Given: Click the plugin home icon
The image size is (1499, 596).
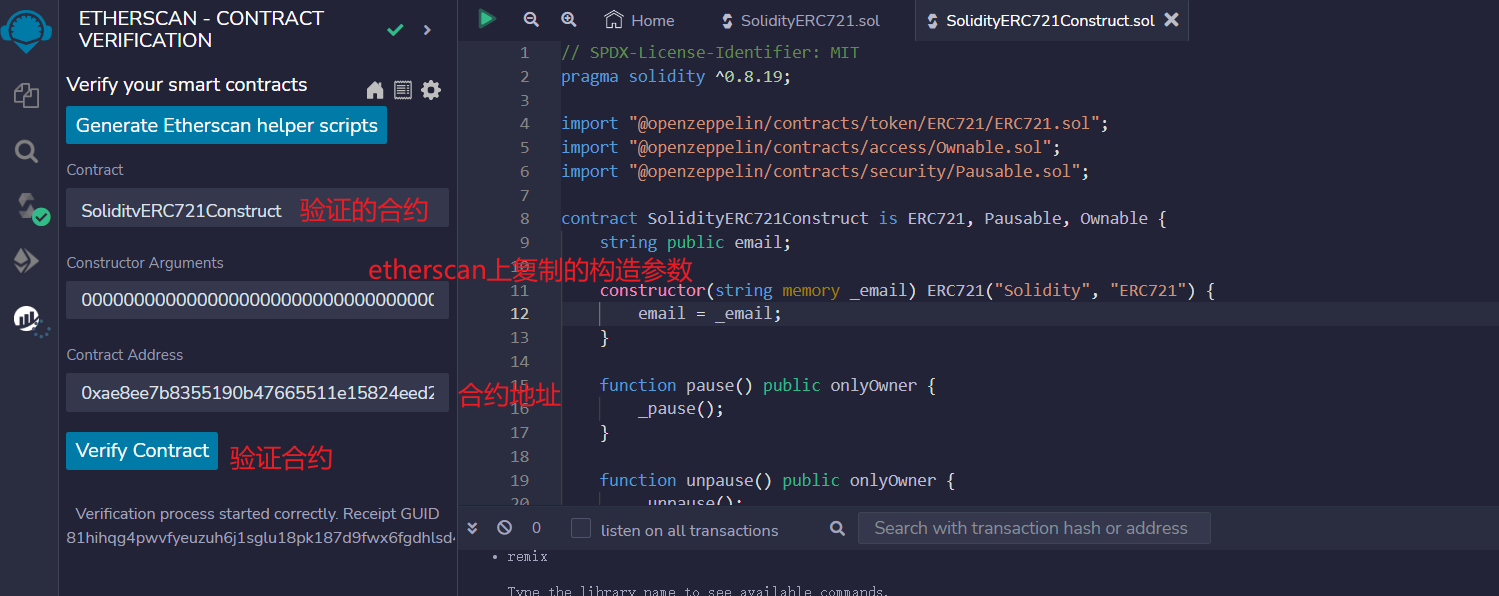Looking at the screenshot, I should [375, 91].
